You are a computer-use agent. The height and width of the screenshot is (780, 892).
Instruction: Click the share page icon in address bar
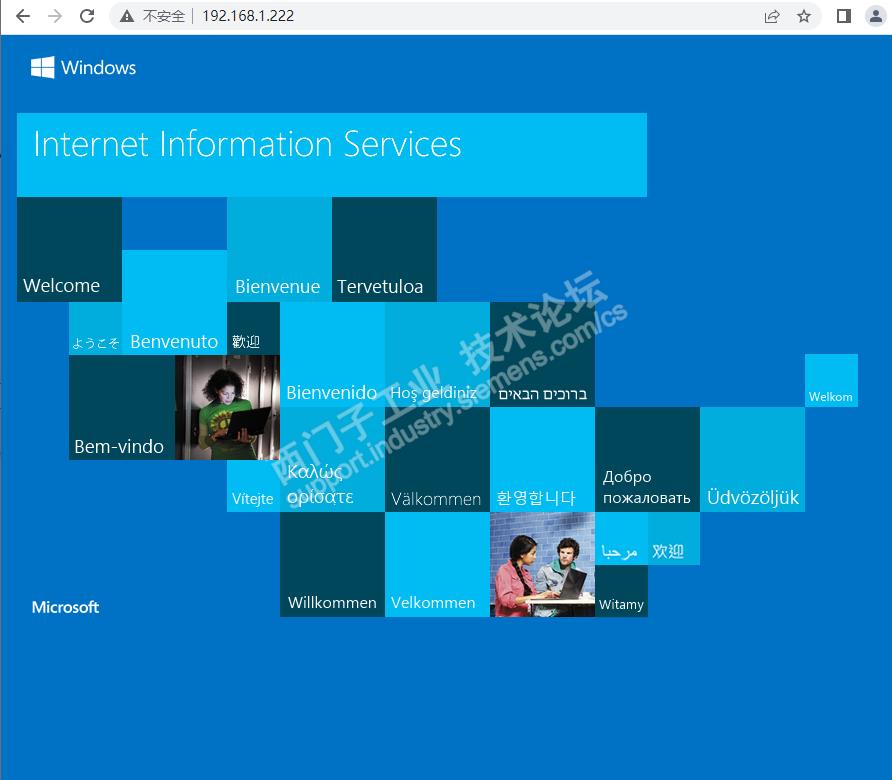point(771,16)
